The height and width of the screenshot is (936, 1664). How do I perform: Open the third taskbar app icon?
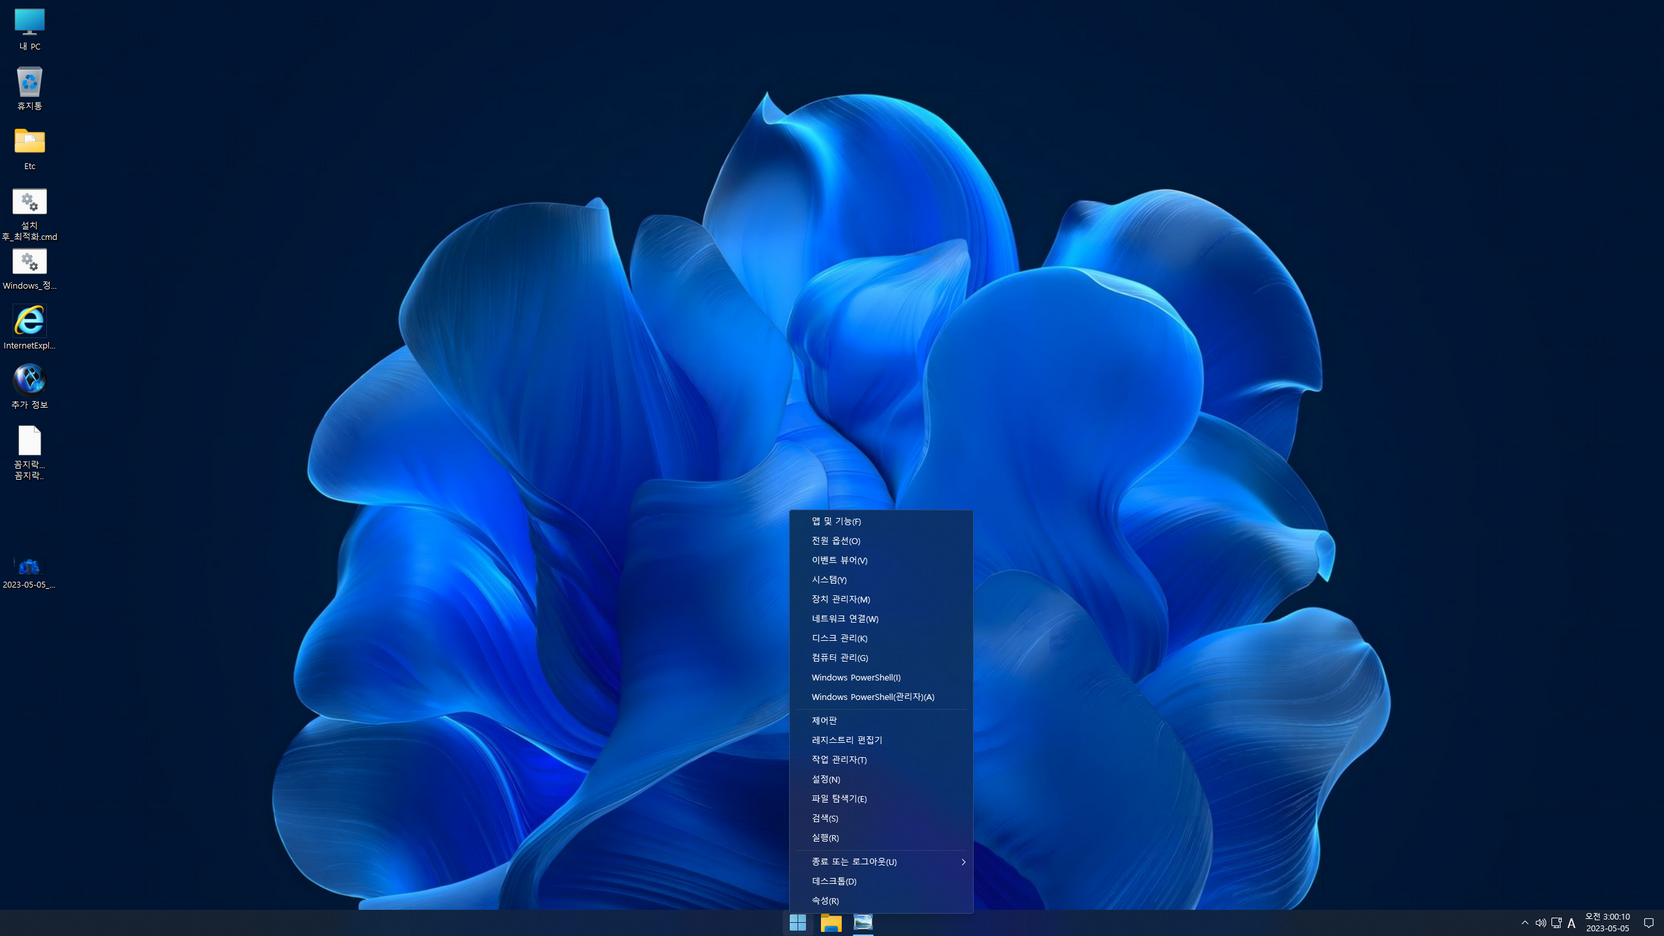point(863,923)
